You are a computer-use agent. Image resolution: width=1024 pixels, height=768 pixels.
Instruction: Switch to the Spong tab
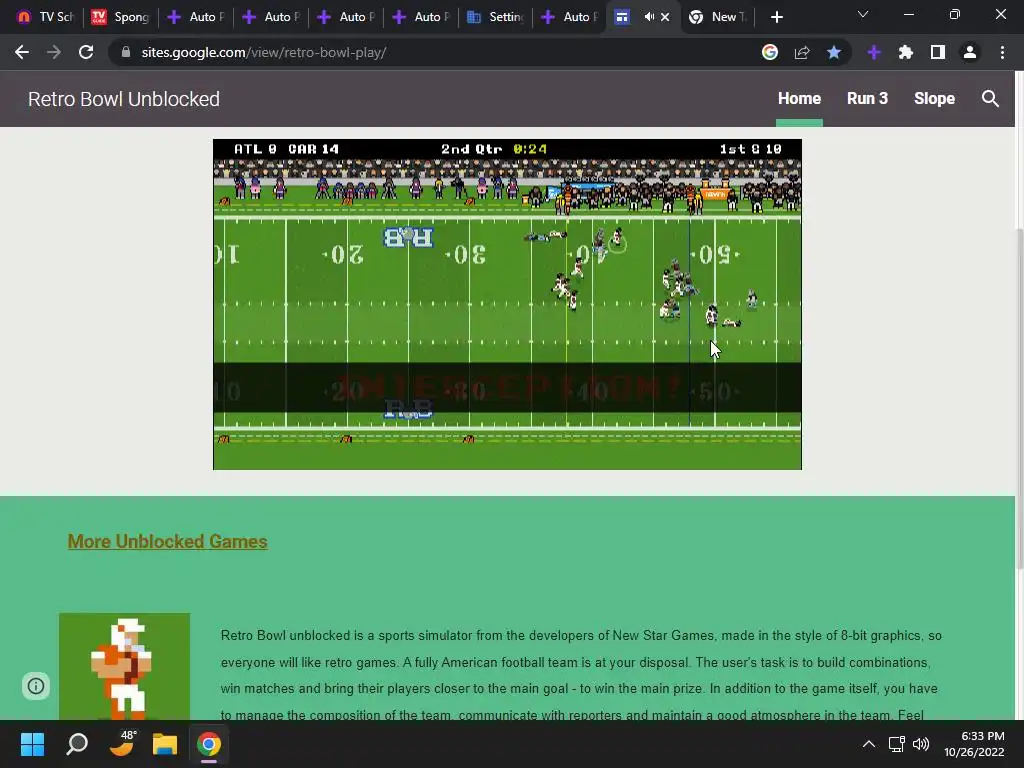point(120,17)
